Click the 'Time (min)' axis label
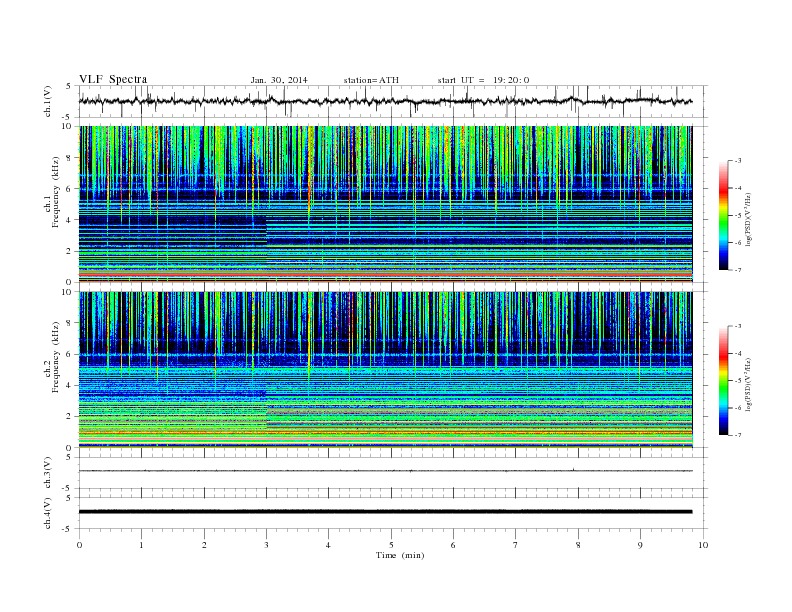Screen dimensions: 792x612 click(400, 555)
